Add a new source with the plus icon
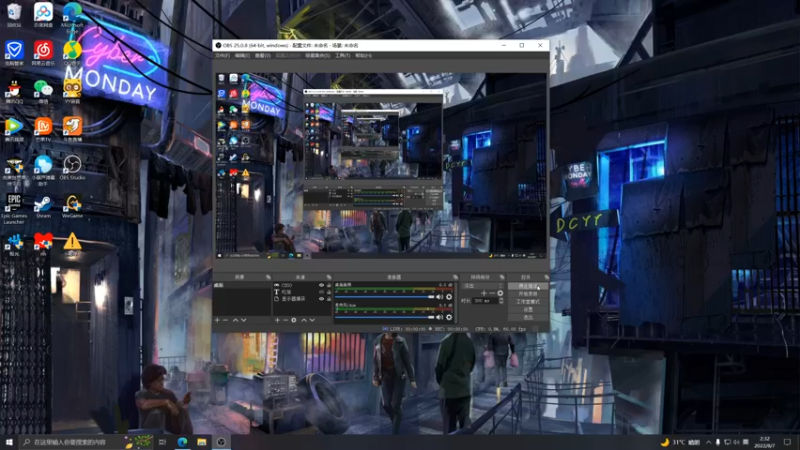This screenshot has width=800, height=450. tap(277, 320)
